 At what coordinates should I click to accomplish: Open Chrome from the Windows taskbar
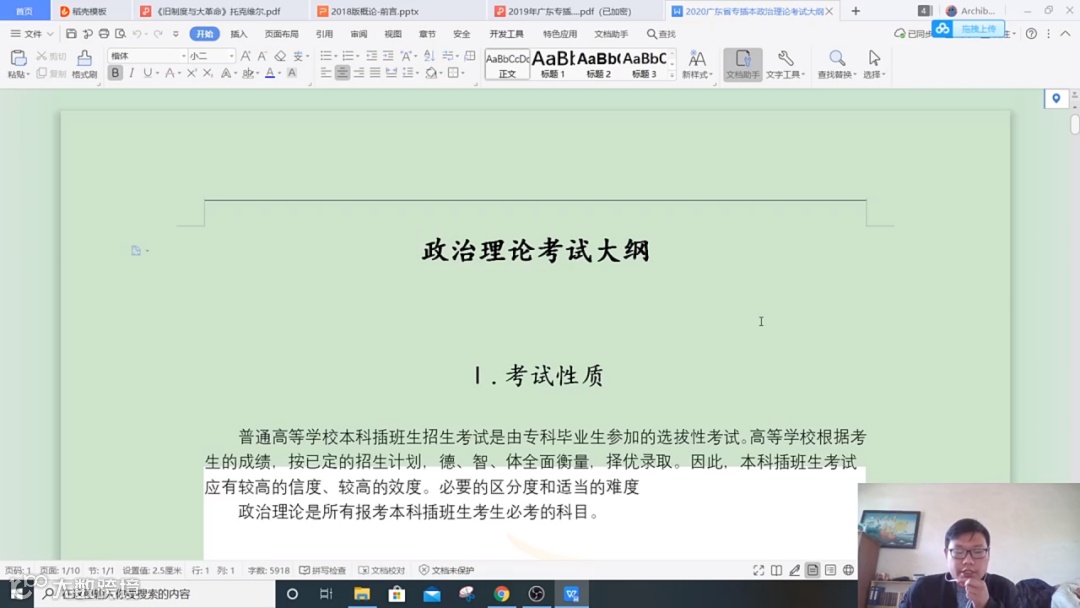pyautogui.click(x=501, y=592)
